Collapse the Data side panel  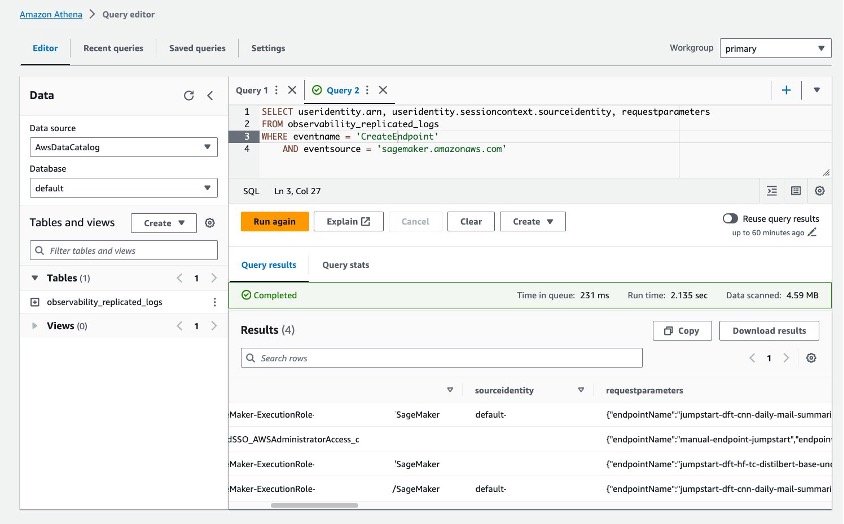[x=210, y=95]
